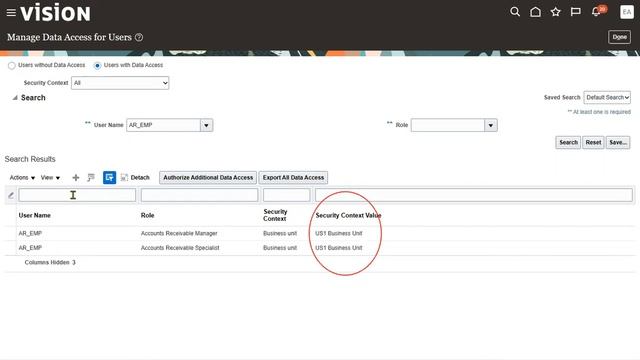Toggle the Query By Example icon
Viewport: 640px width, 360px height.
(x=109, y=178)
